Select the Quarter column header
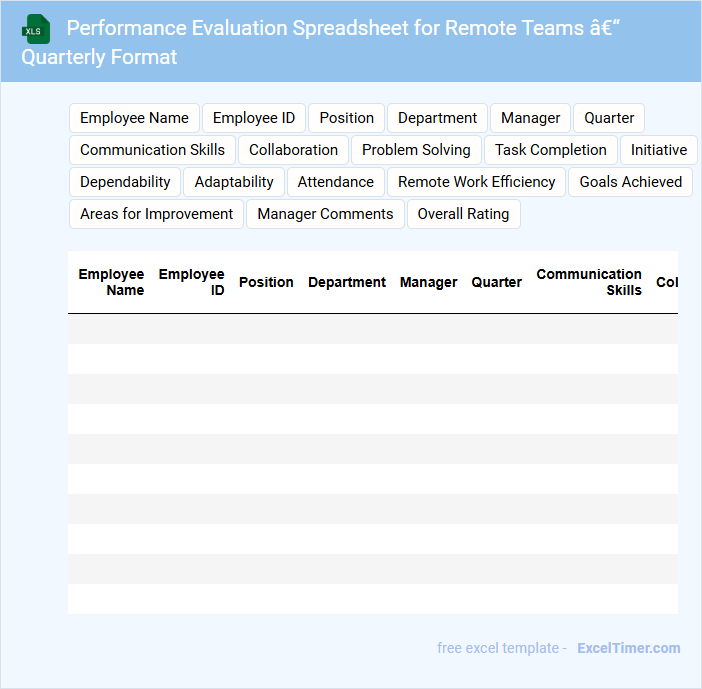The height and width of the screenshot is (689, 702). pos(496,282)
